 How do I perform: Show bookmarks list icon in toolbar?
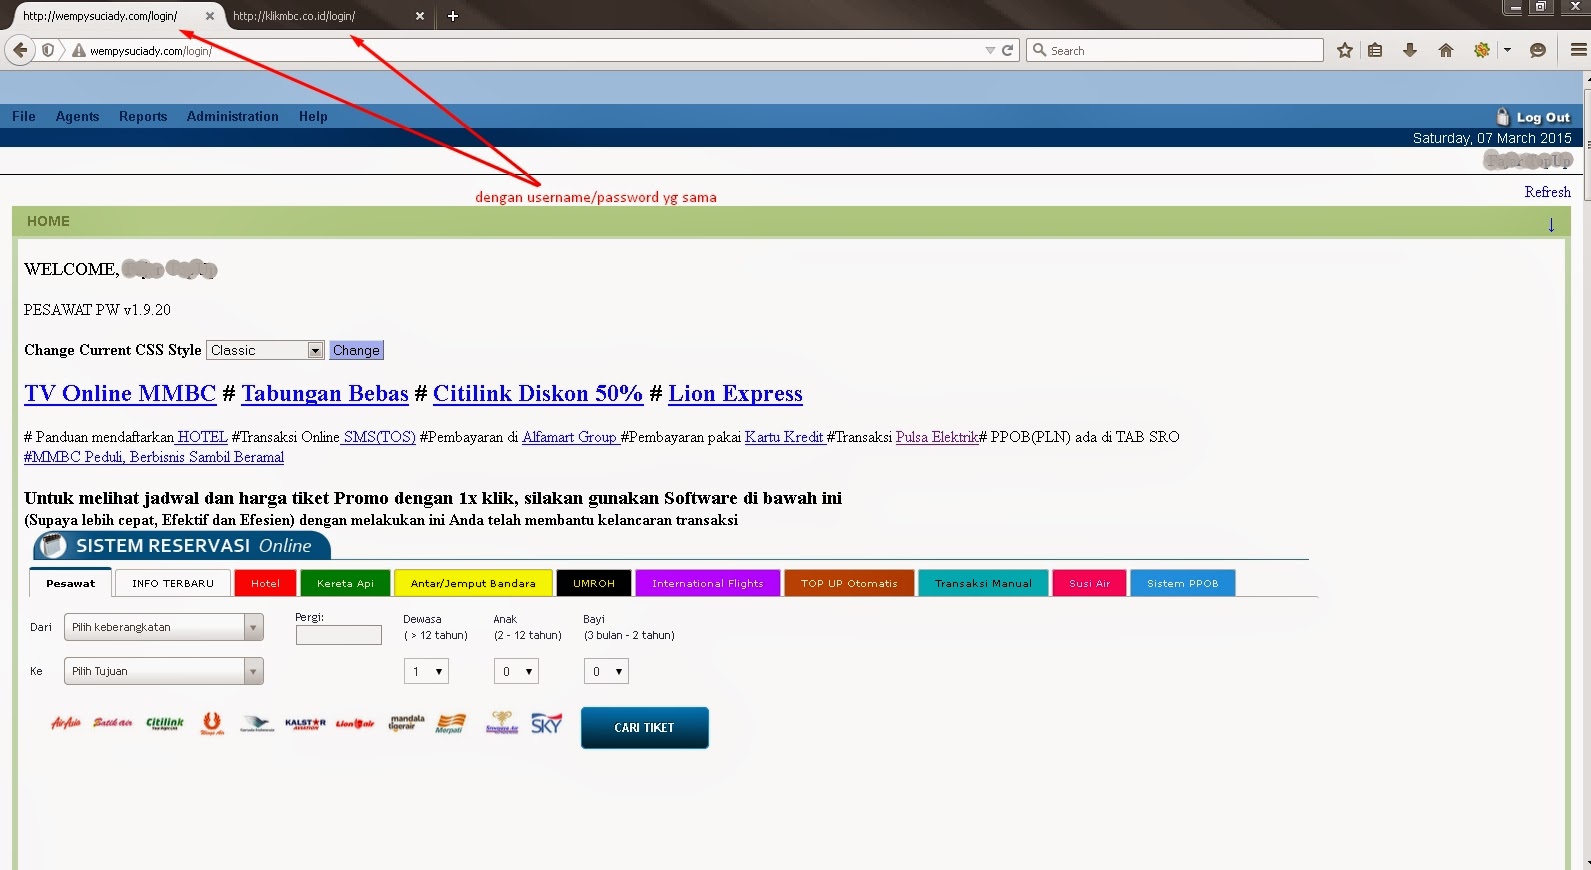1375,50
